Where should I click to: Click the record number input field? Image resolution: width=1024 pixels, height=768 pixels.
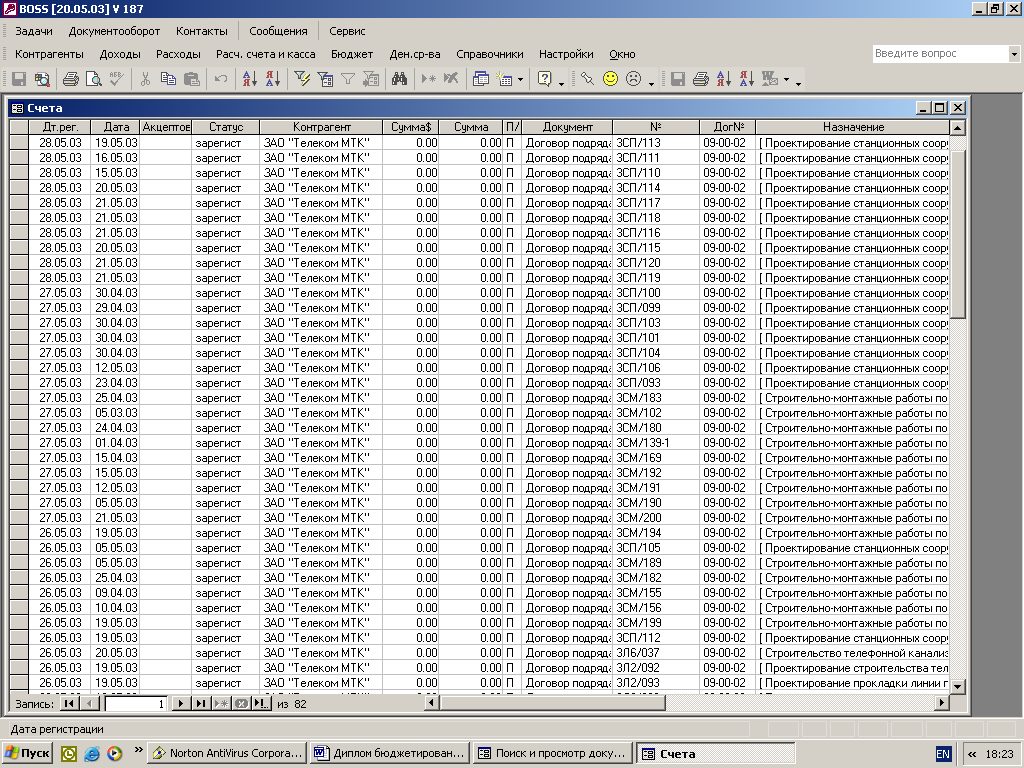coord(136,704)
